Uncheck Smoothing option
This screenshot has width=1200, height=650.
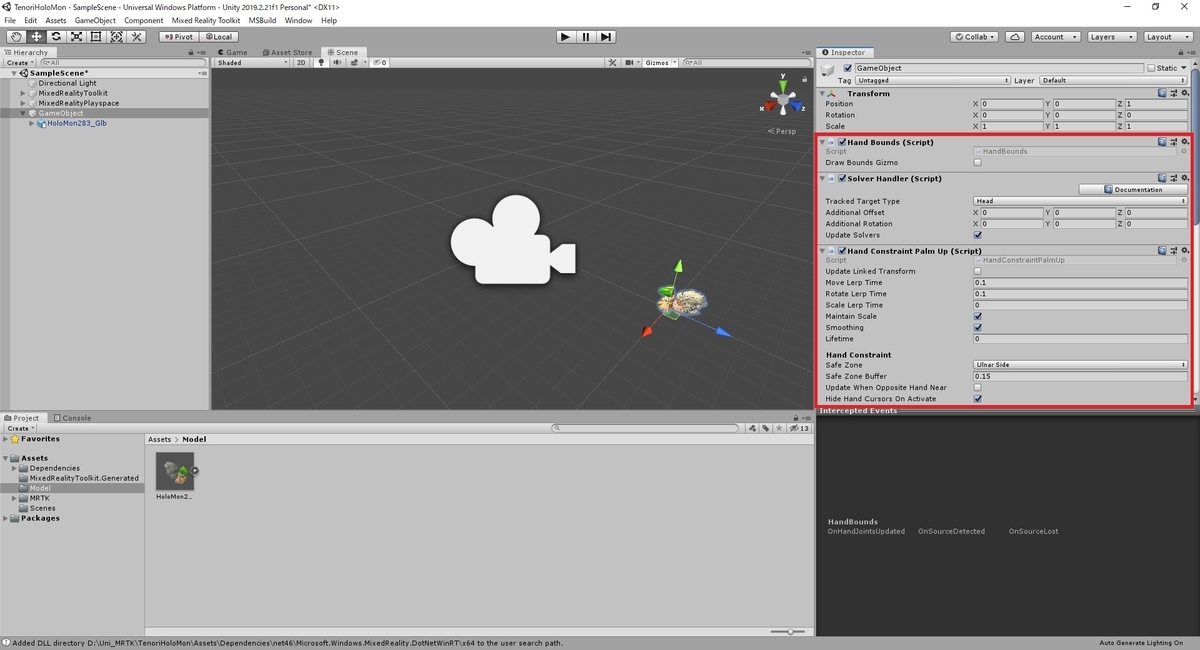pos(977,327)
